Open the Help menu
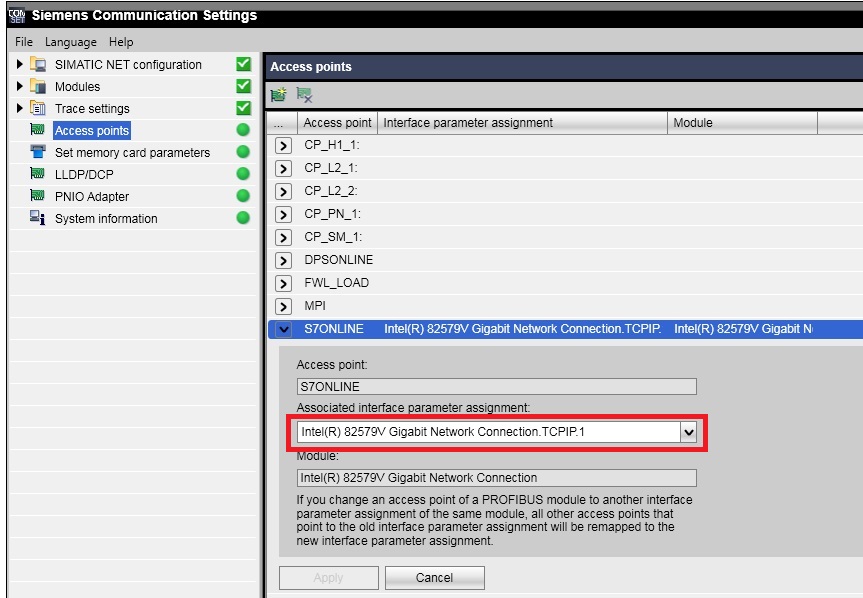863x598 pixels. 121,42
